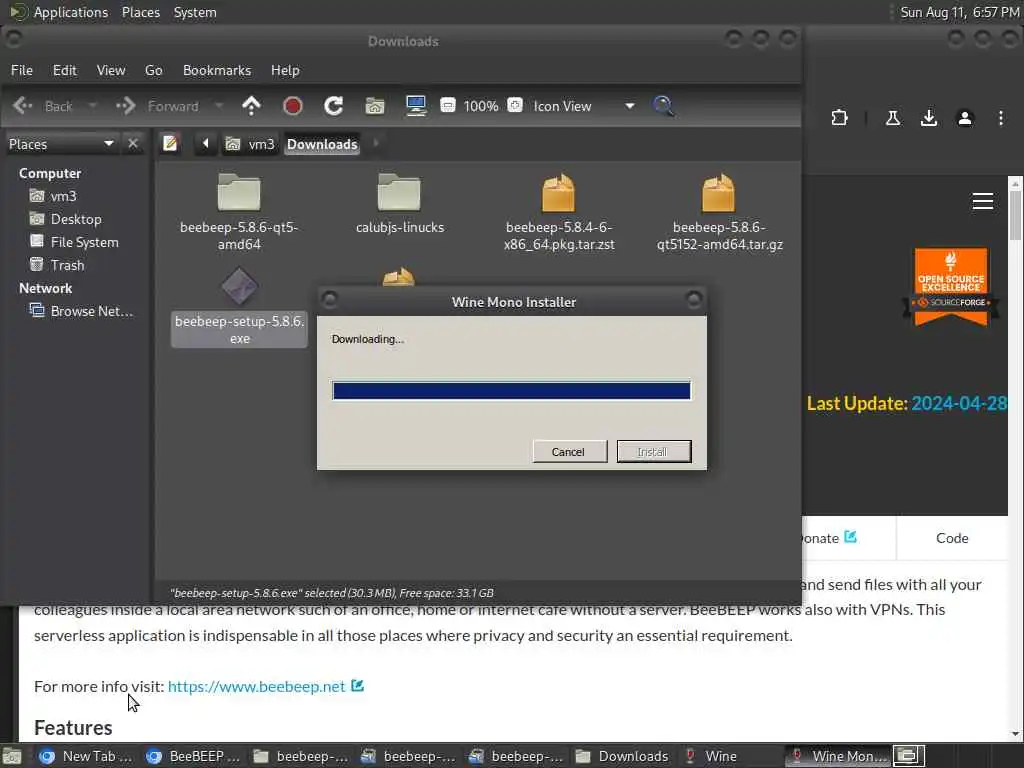Expand the Forward history dropdown arrow
1024x768 pixels.
tap(219, 106)
